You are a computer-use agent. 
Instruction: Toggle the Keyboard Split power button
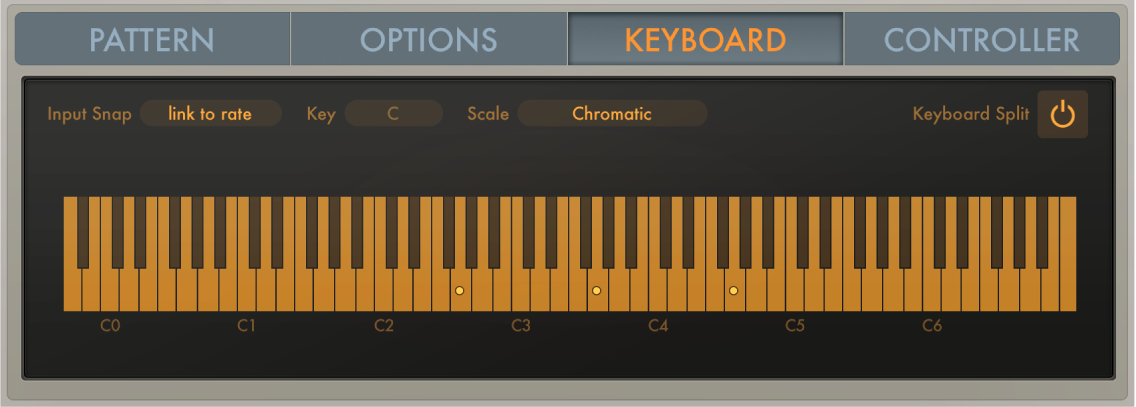(1062, 114)
